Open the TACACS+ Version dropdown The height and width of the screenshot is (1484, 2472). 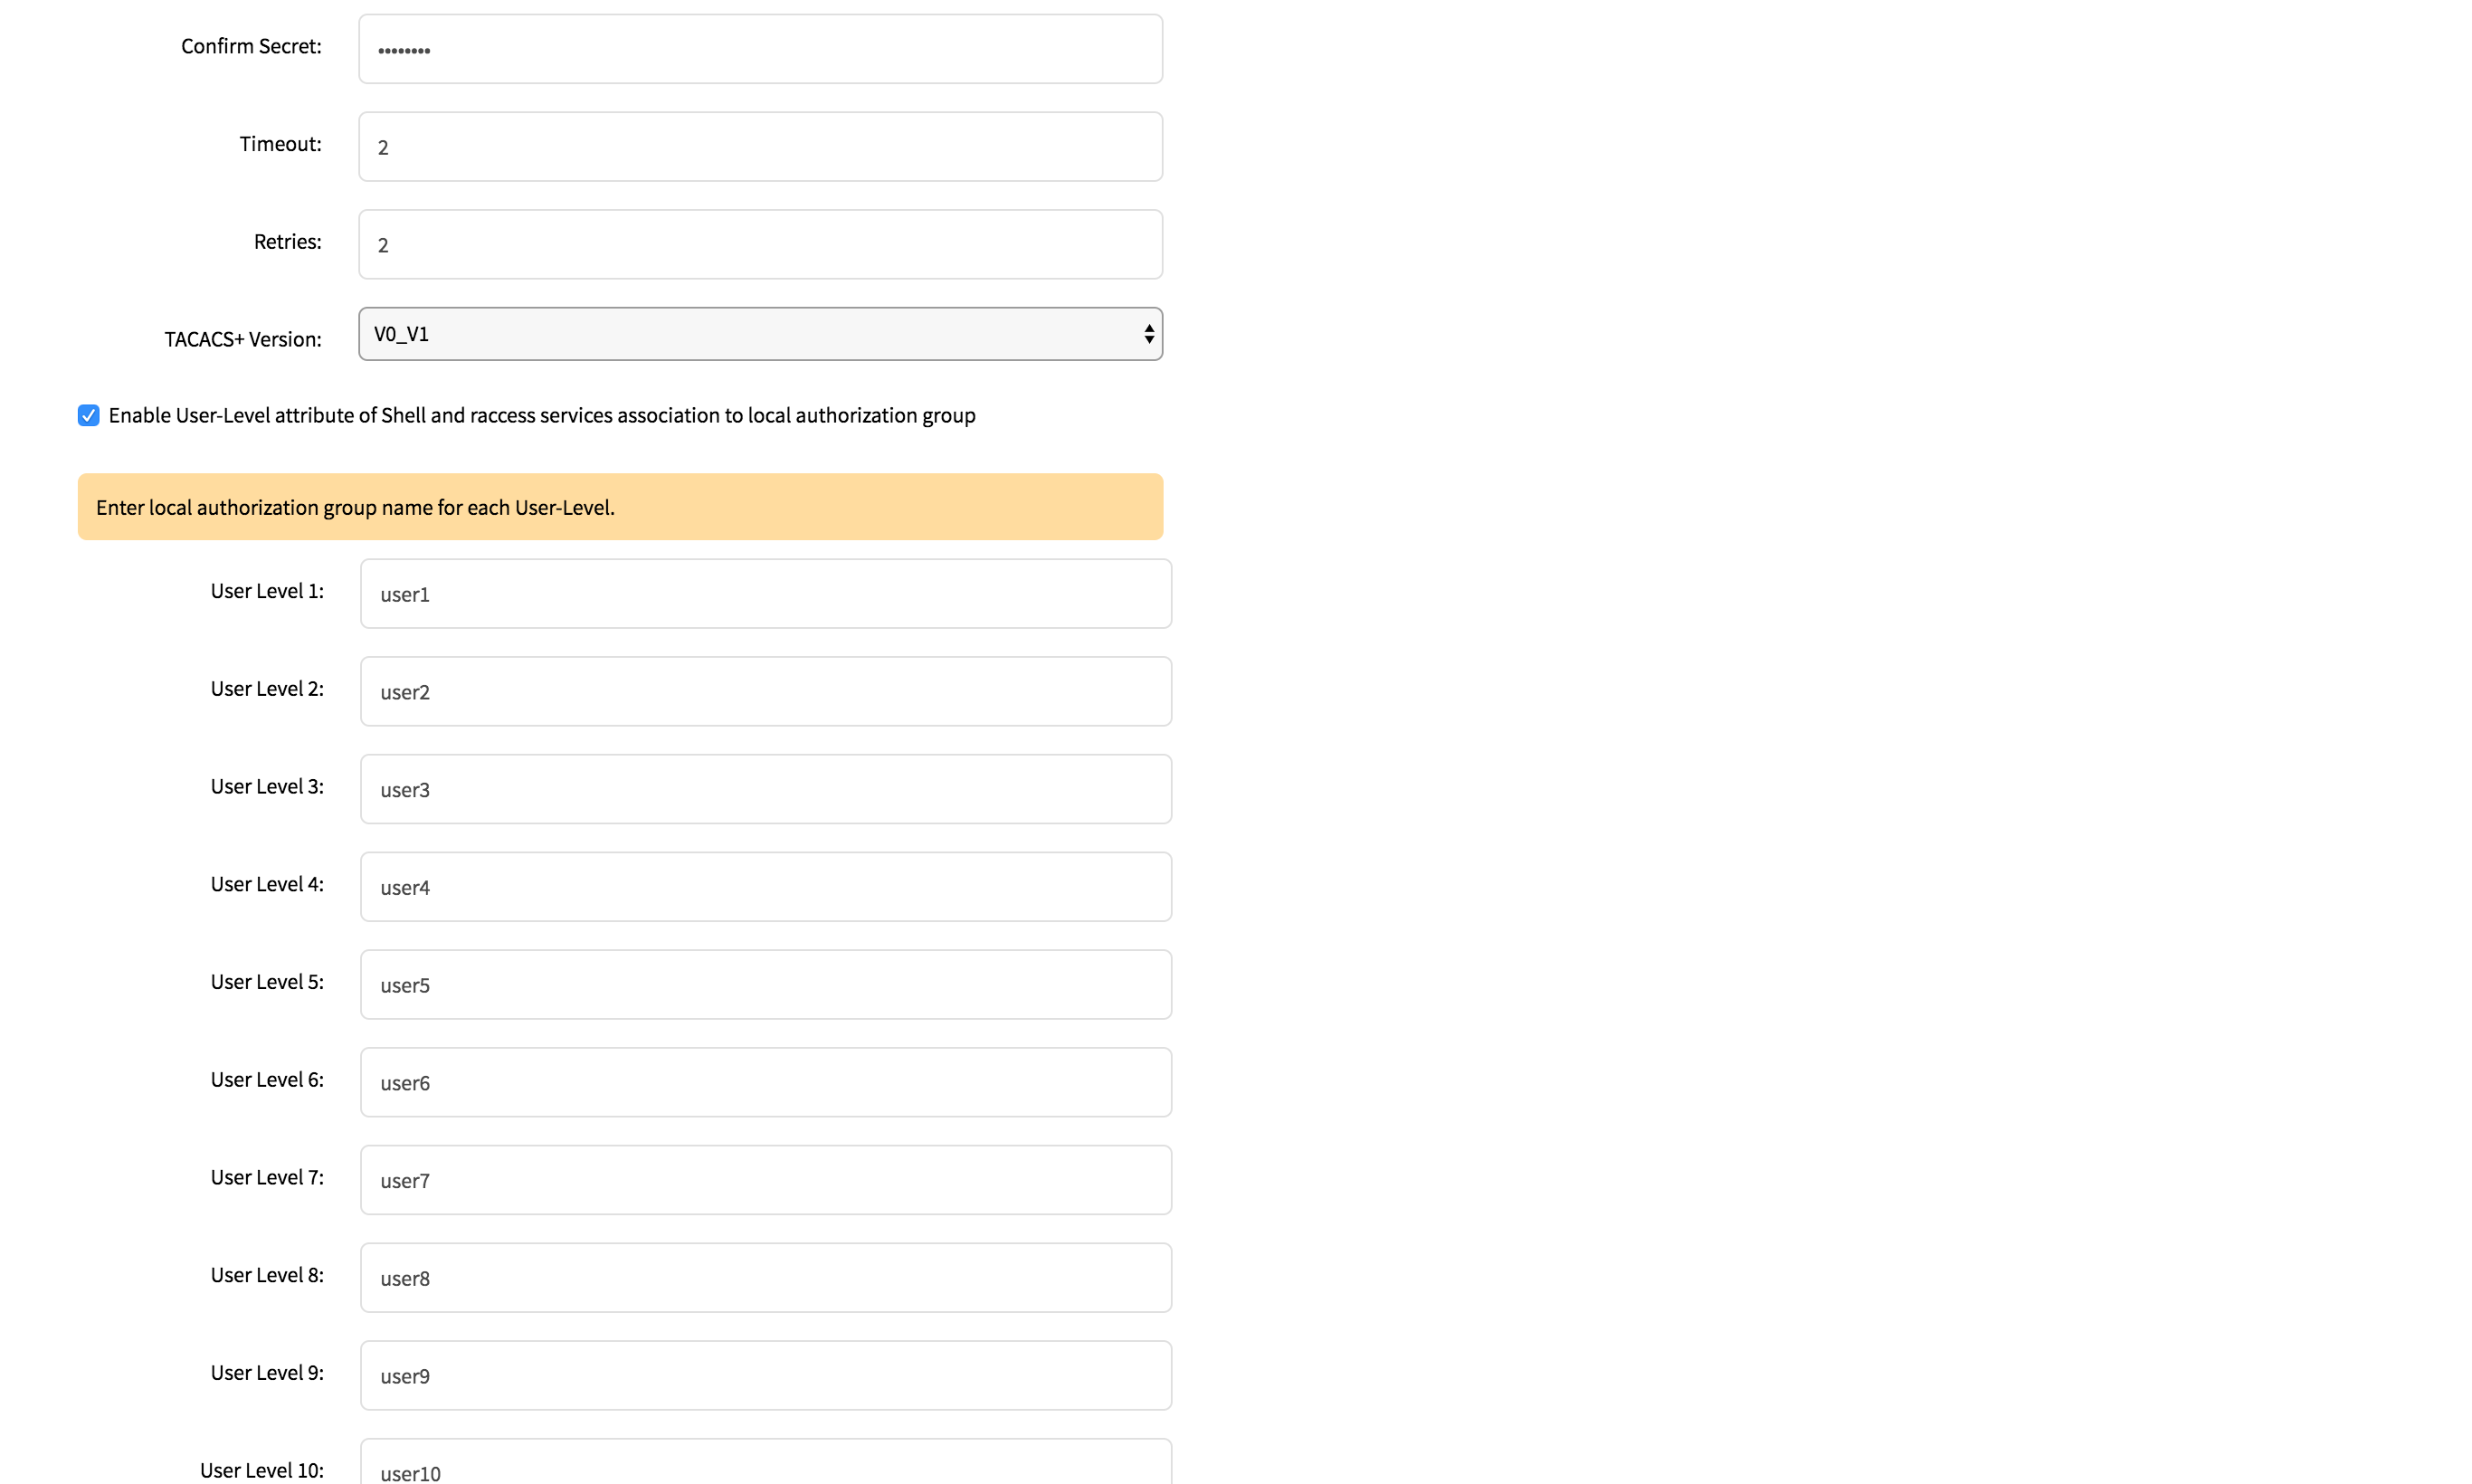pyautogui.click(x=760, y=334)
